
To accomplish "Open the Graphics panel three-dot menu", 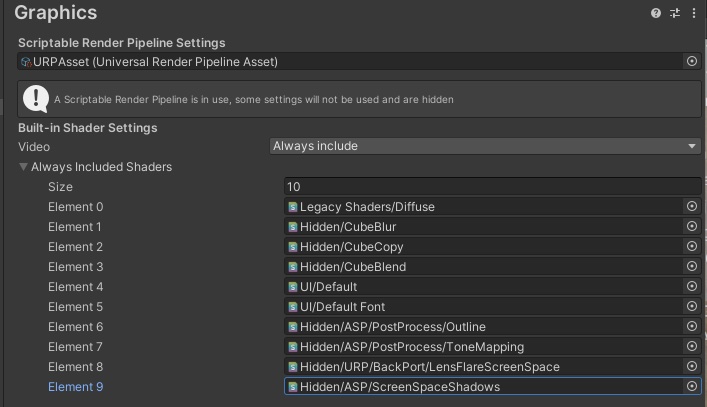I will (694, 13).
